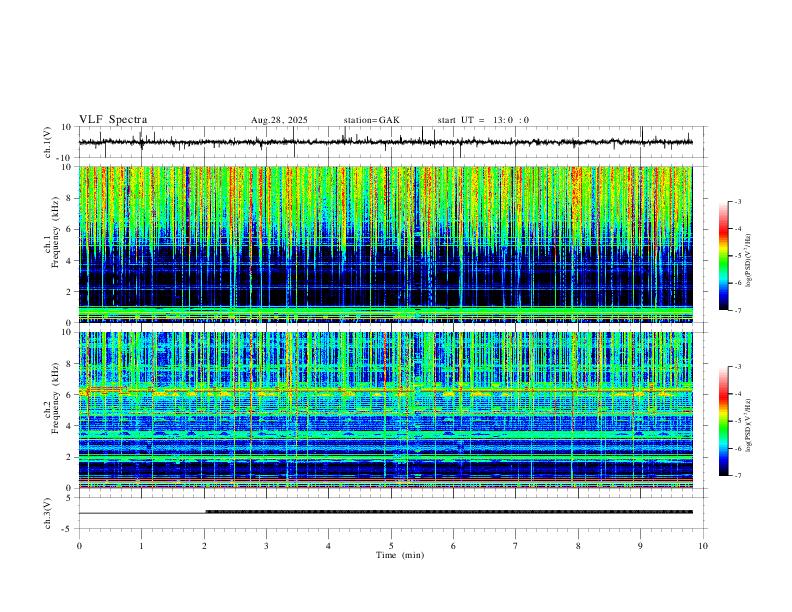
Task: Click the '-3' label on upper color scale
Action: [737, 201]
